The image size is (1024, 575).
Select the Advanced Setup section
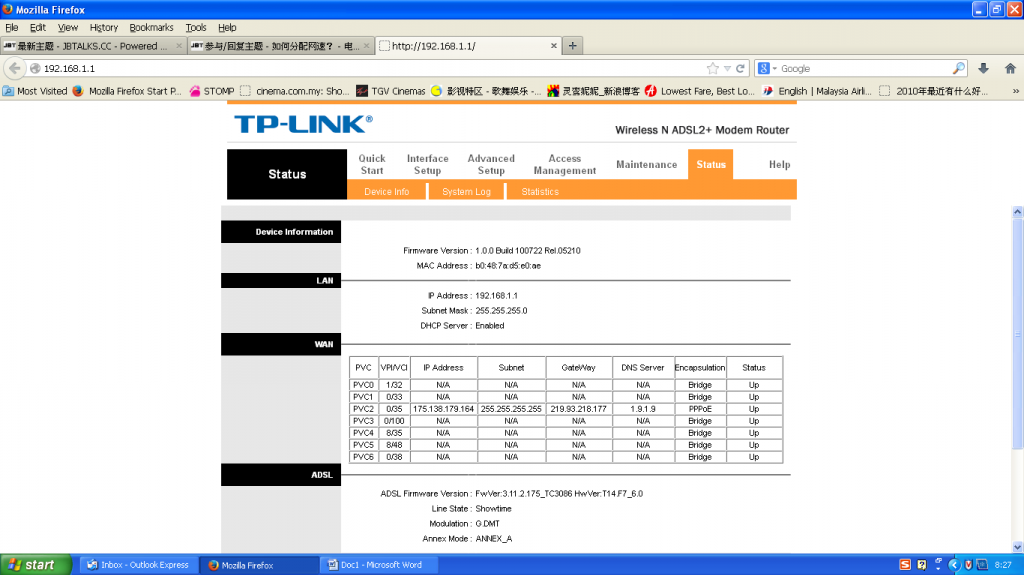(x=491, y=165)
